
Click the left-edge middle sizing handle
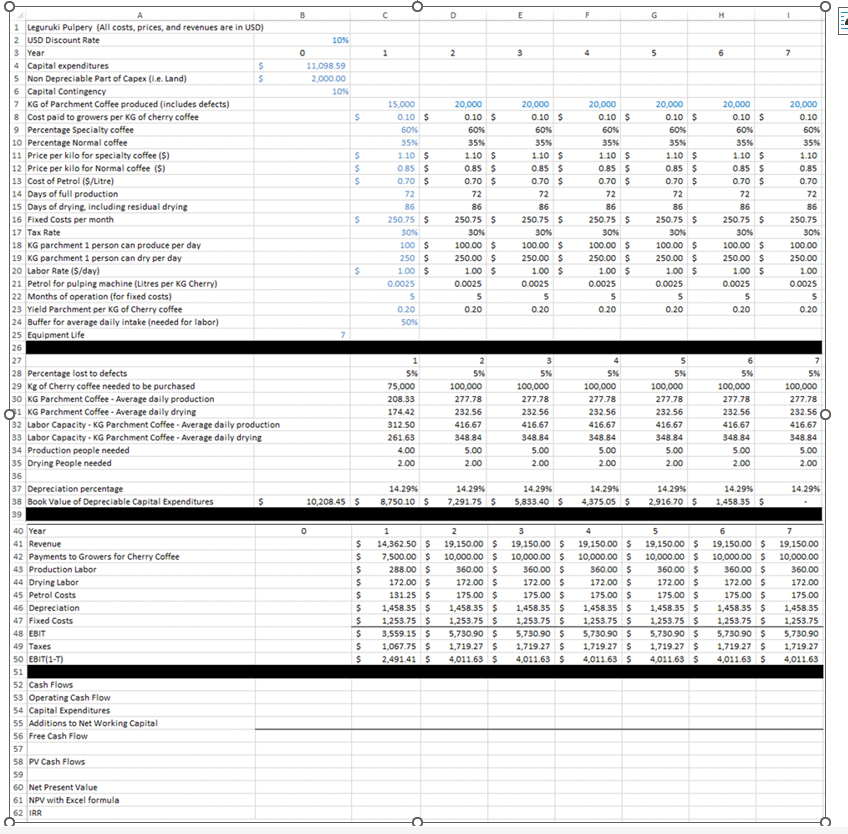coord(9,414)
